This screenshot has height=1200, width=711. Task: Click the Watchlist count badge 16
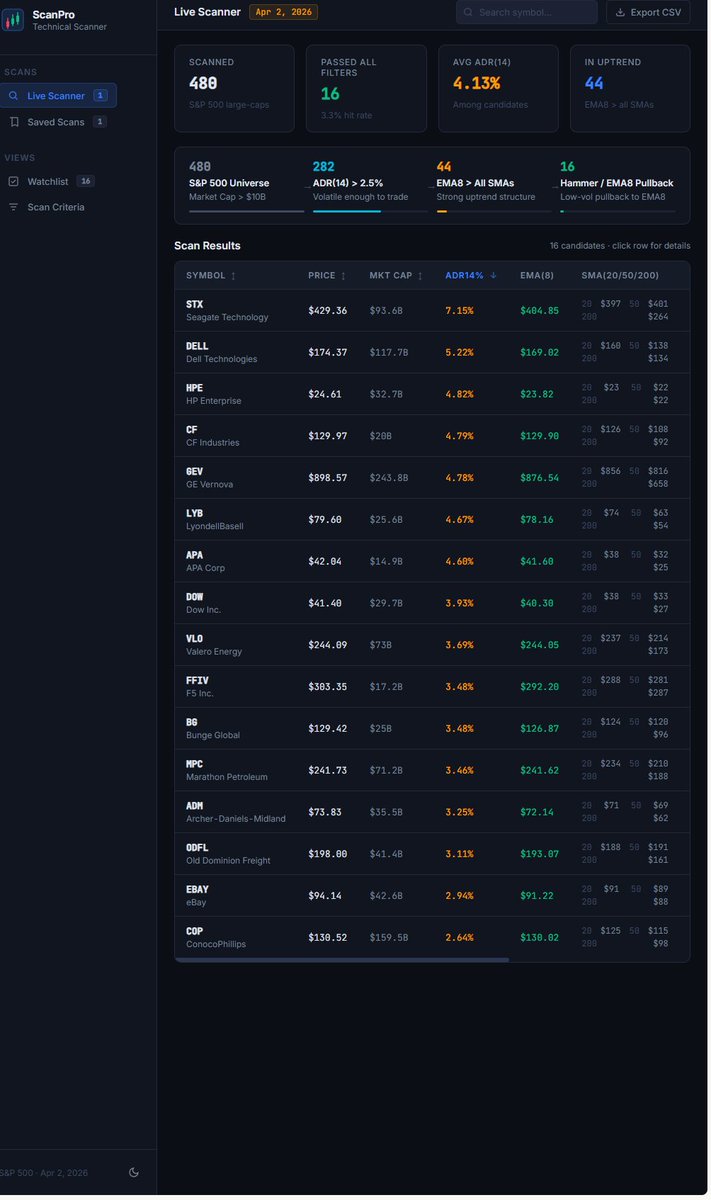[x=86, y=182]
